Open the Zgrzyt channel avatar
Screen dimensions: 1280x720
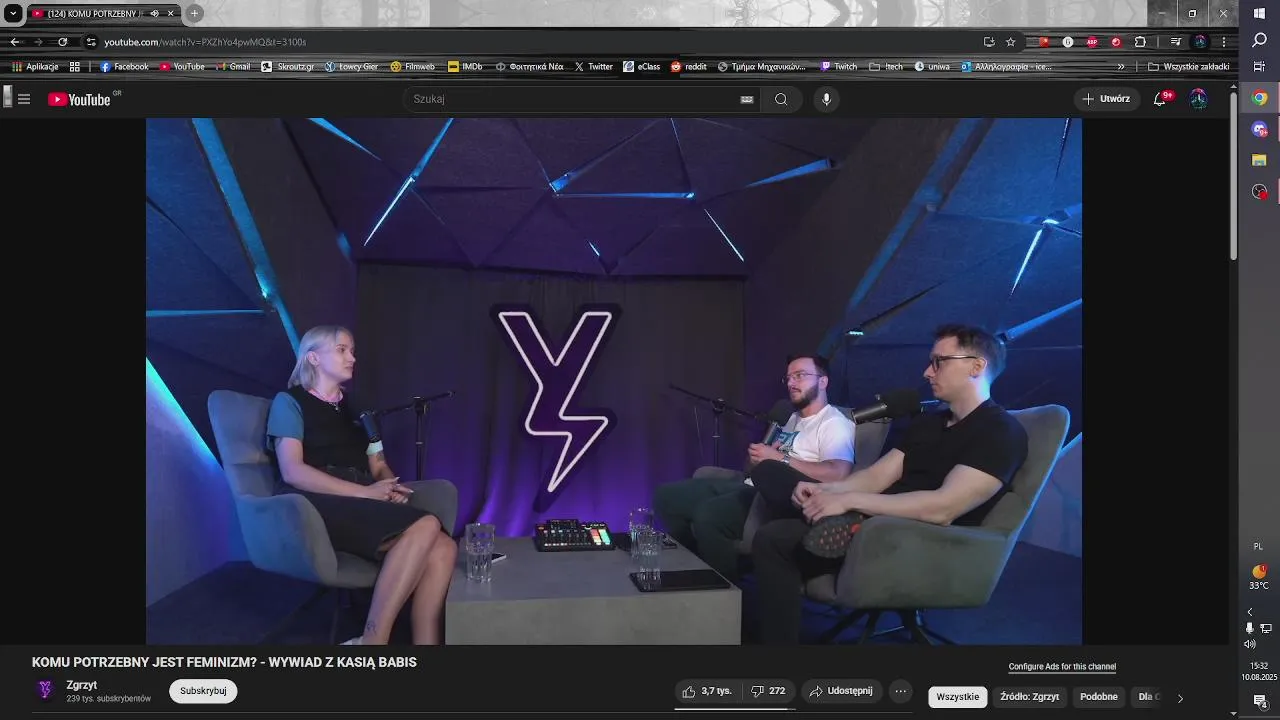pyautogui.click(x=45, y=690)
